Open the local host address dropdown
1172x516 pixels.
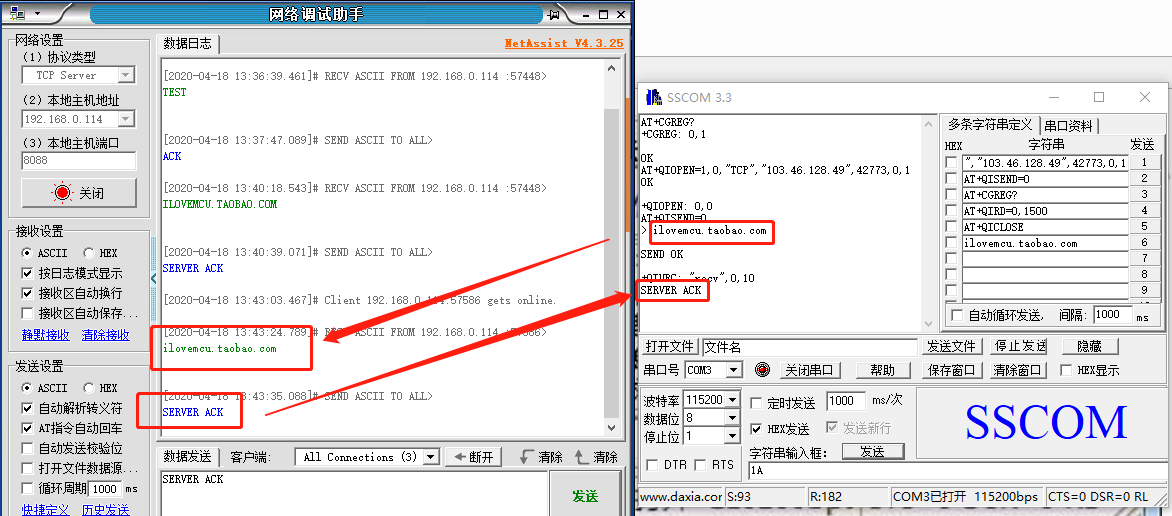click(126, 119)
